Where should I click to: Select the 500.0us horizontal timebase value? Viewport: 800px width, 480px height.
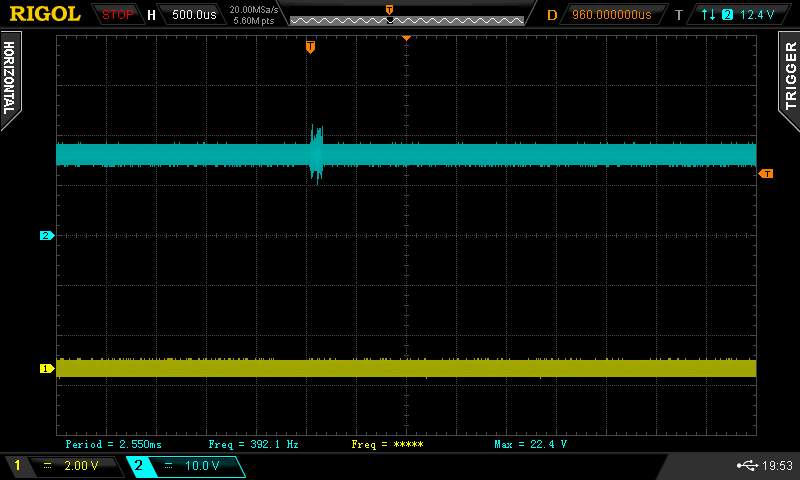pos(193,15)
